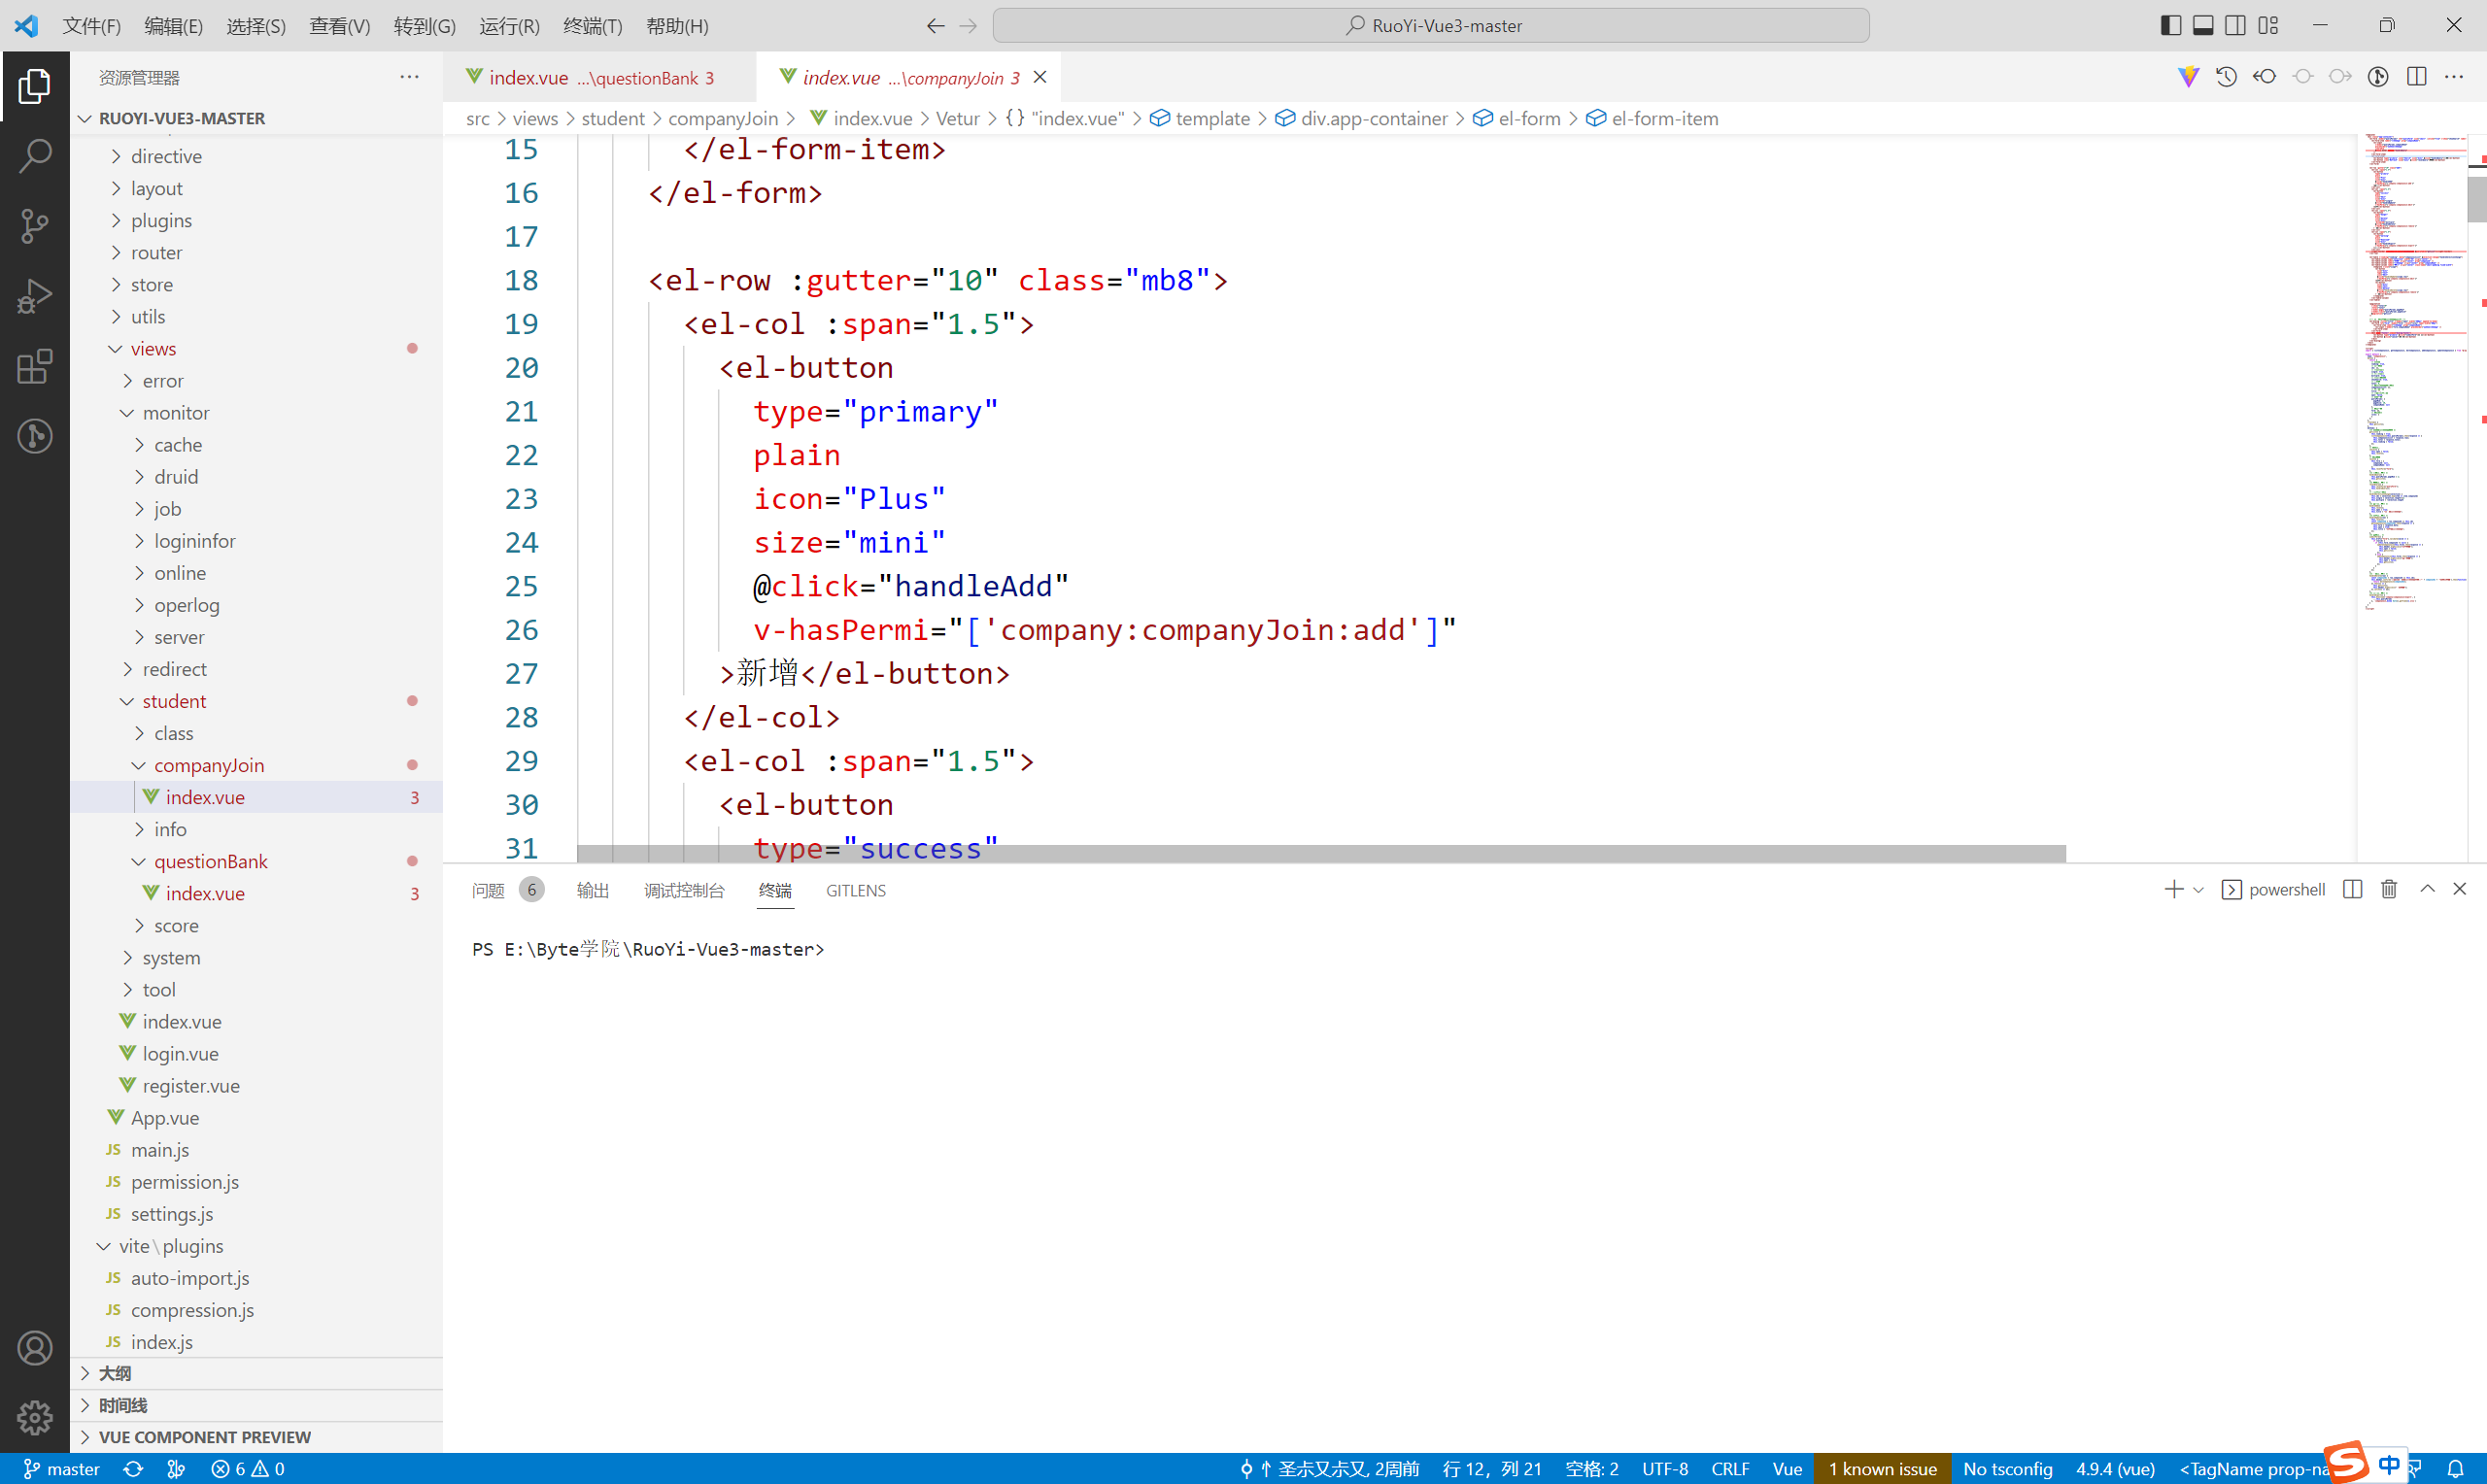Open the Run and Debug view
Viewport: 2487px width, 1484px height.
coord(35,296)
